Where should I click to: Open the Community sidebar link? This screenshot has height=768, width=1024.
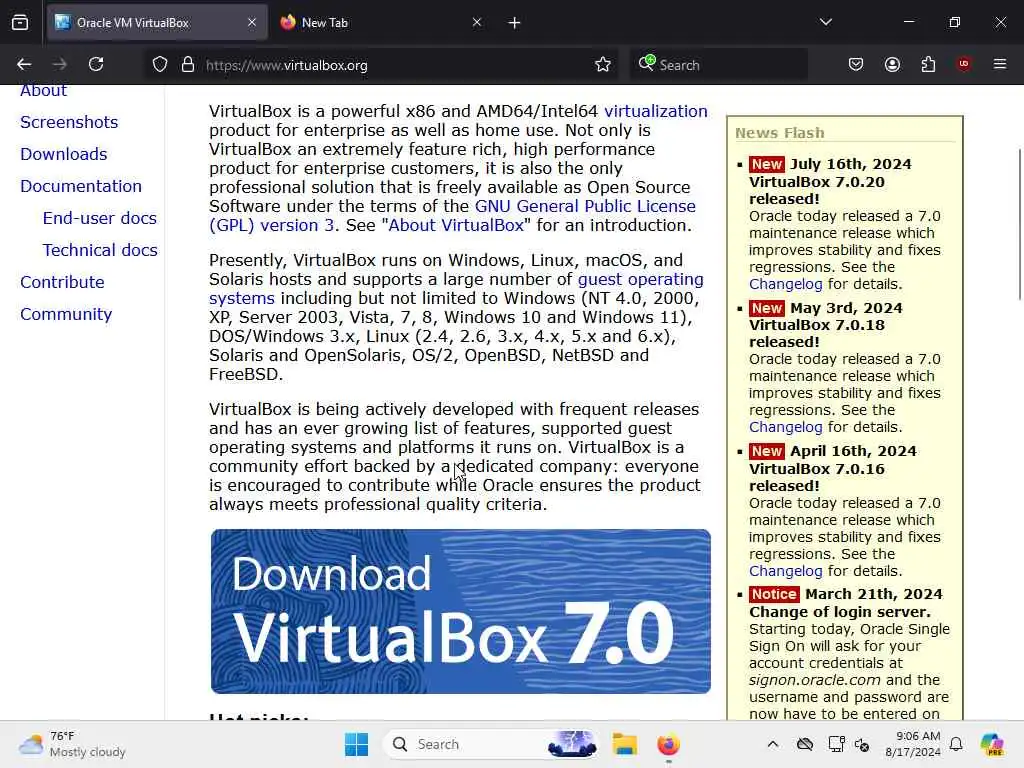pos(66,314)
